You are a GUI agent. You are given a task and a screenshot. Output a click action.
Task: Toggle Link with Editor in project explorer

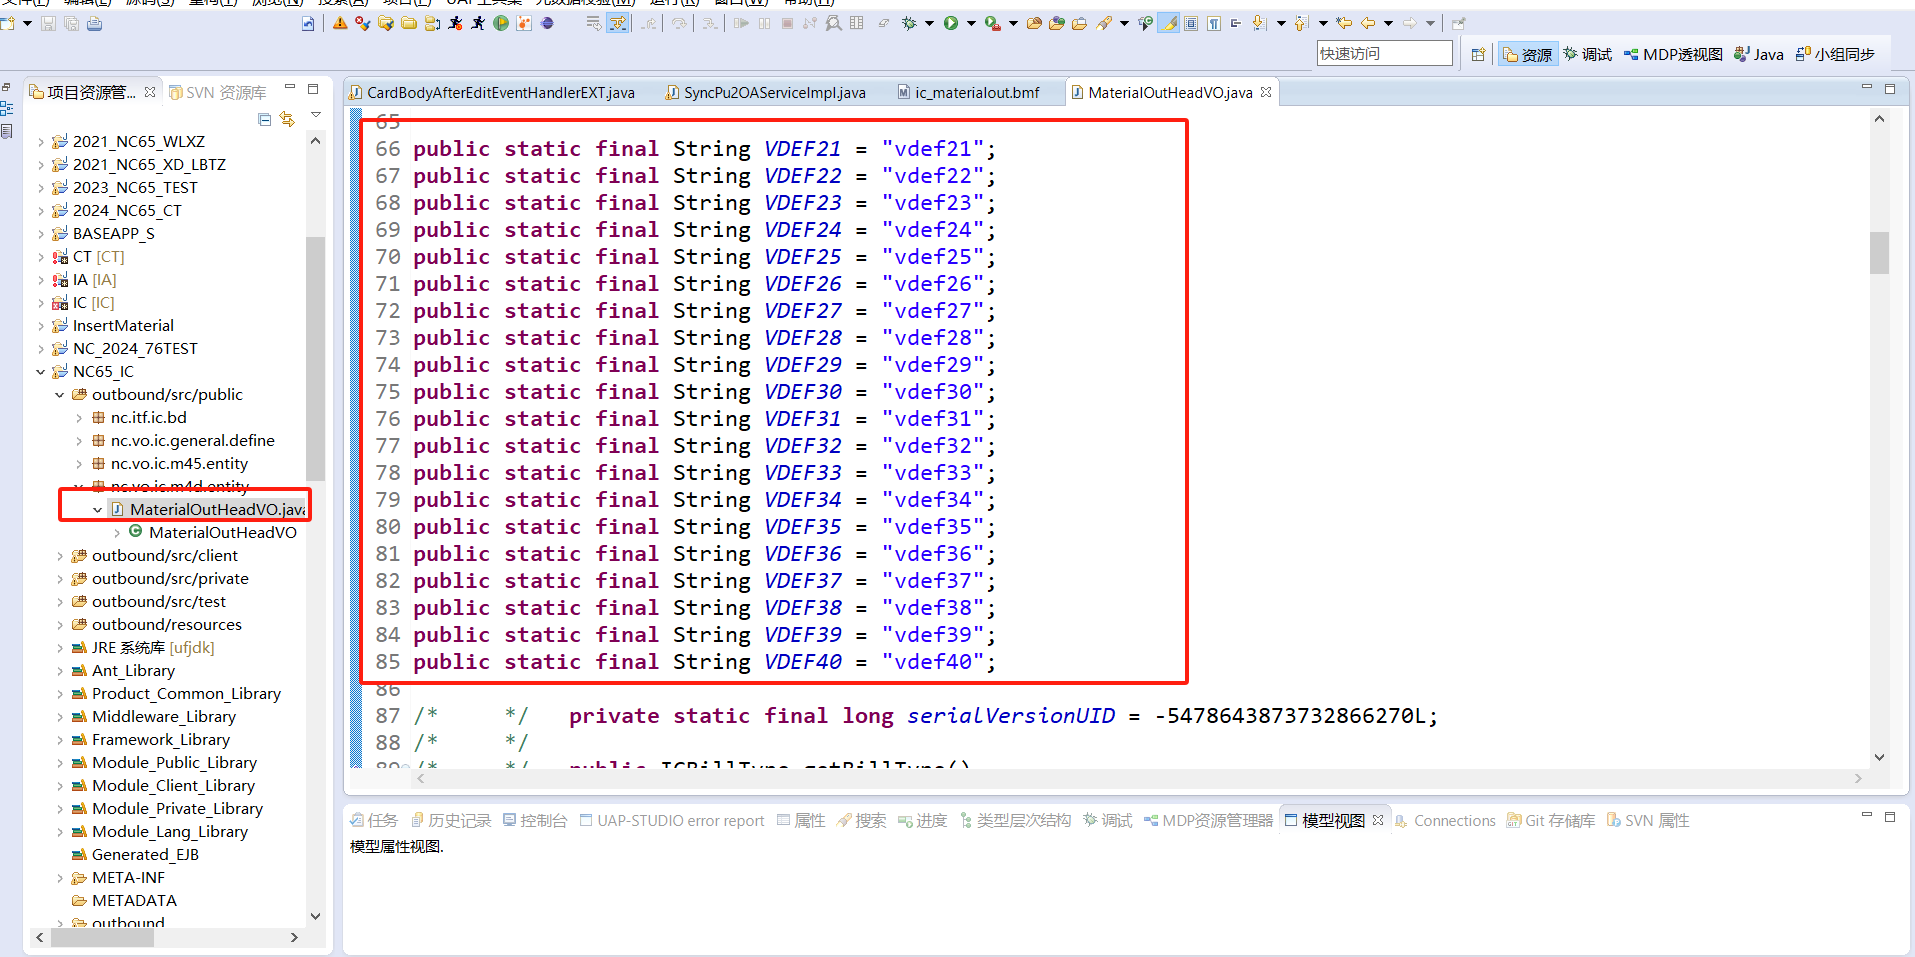288,119
